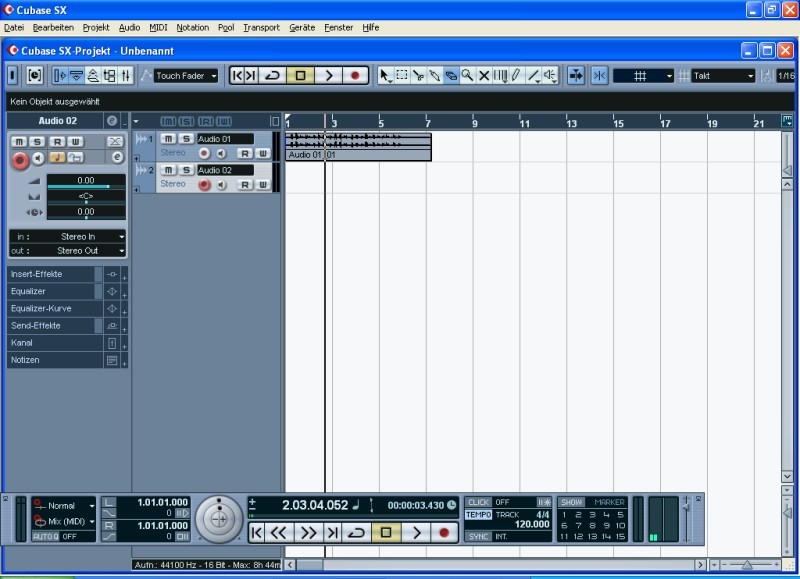Open the Pool via toolbar icon

coord(109,76)
